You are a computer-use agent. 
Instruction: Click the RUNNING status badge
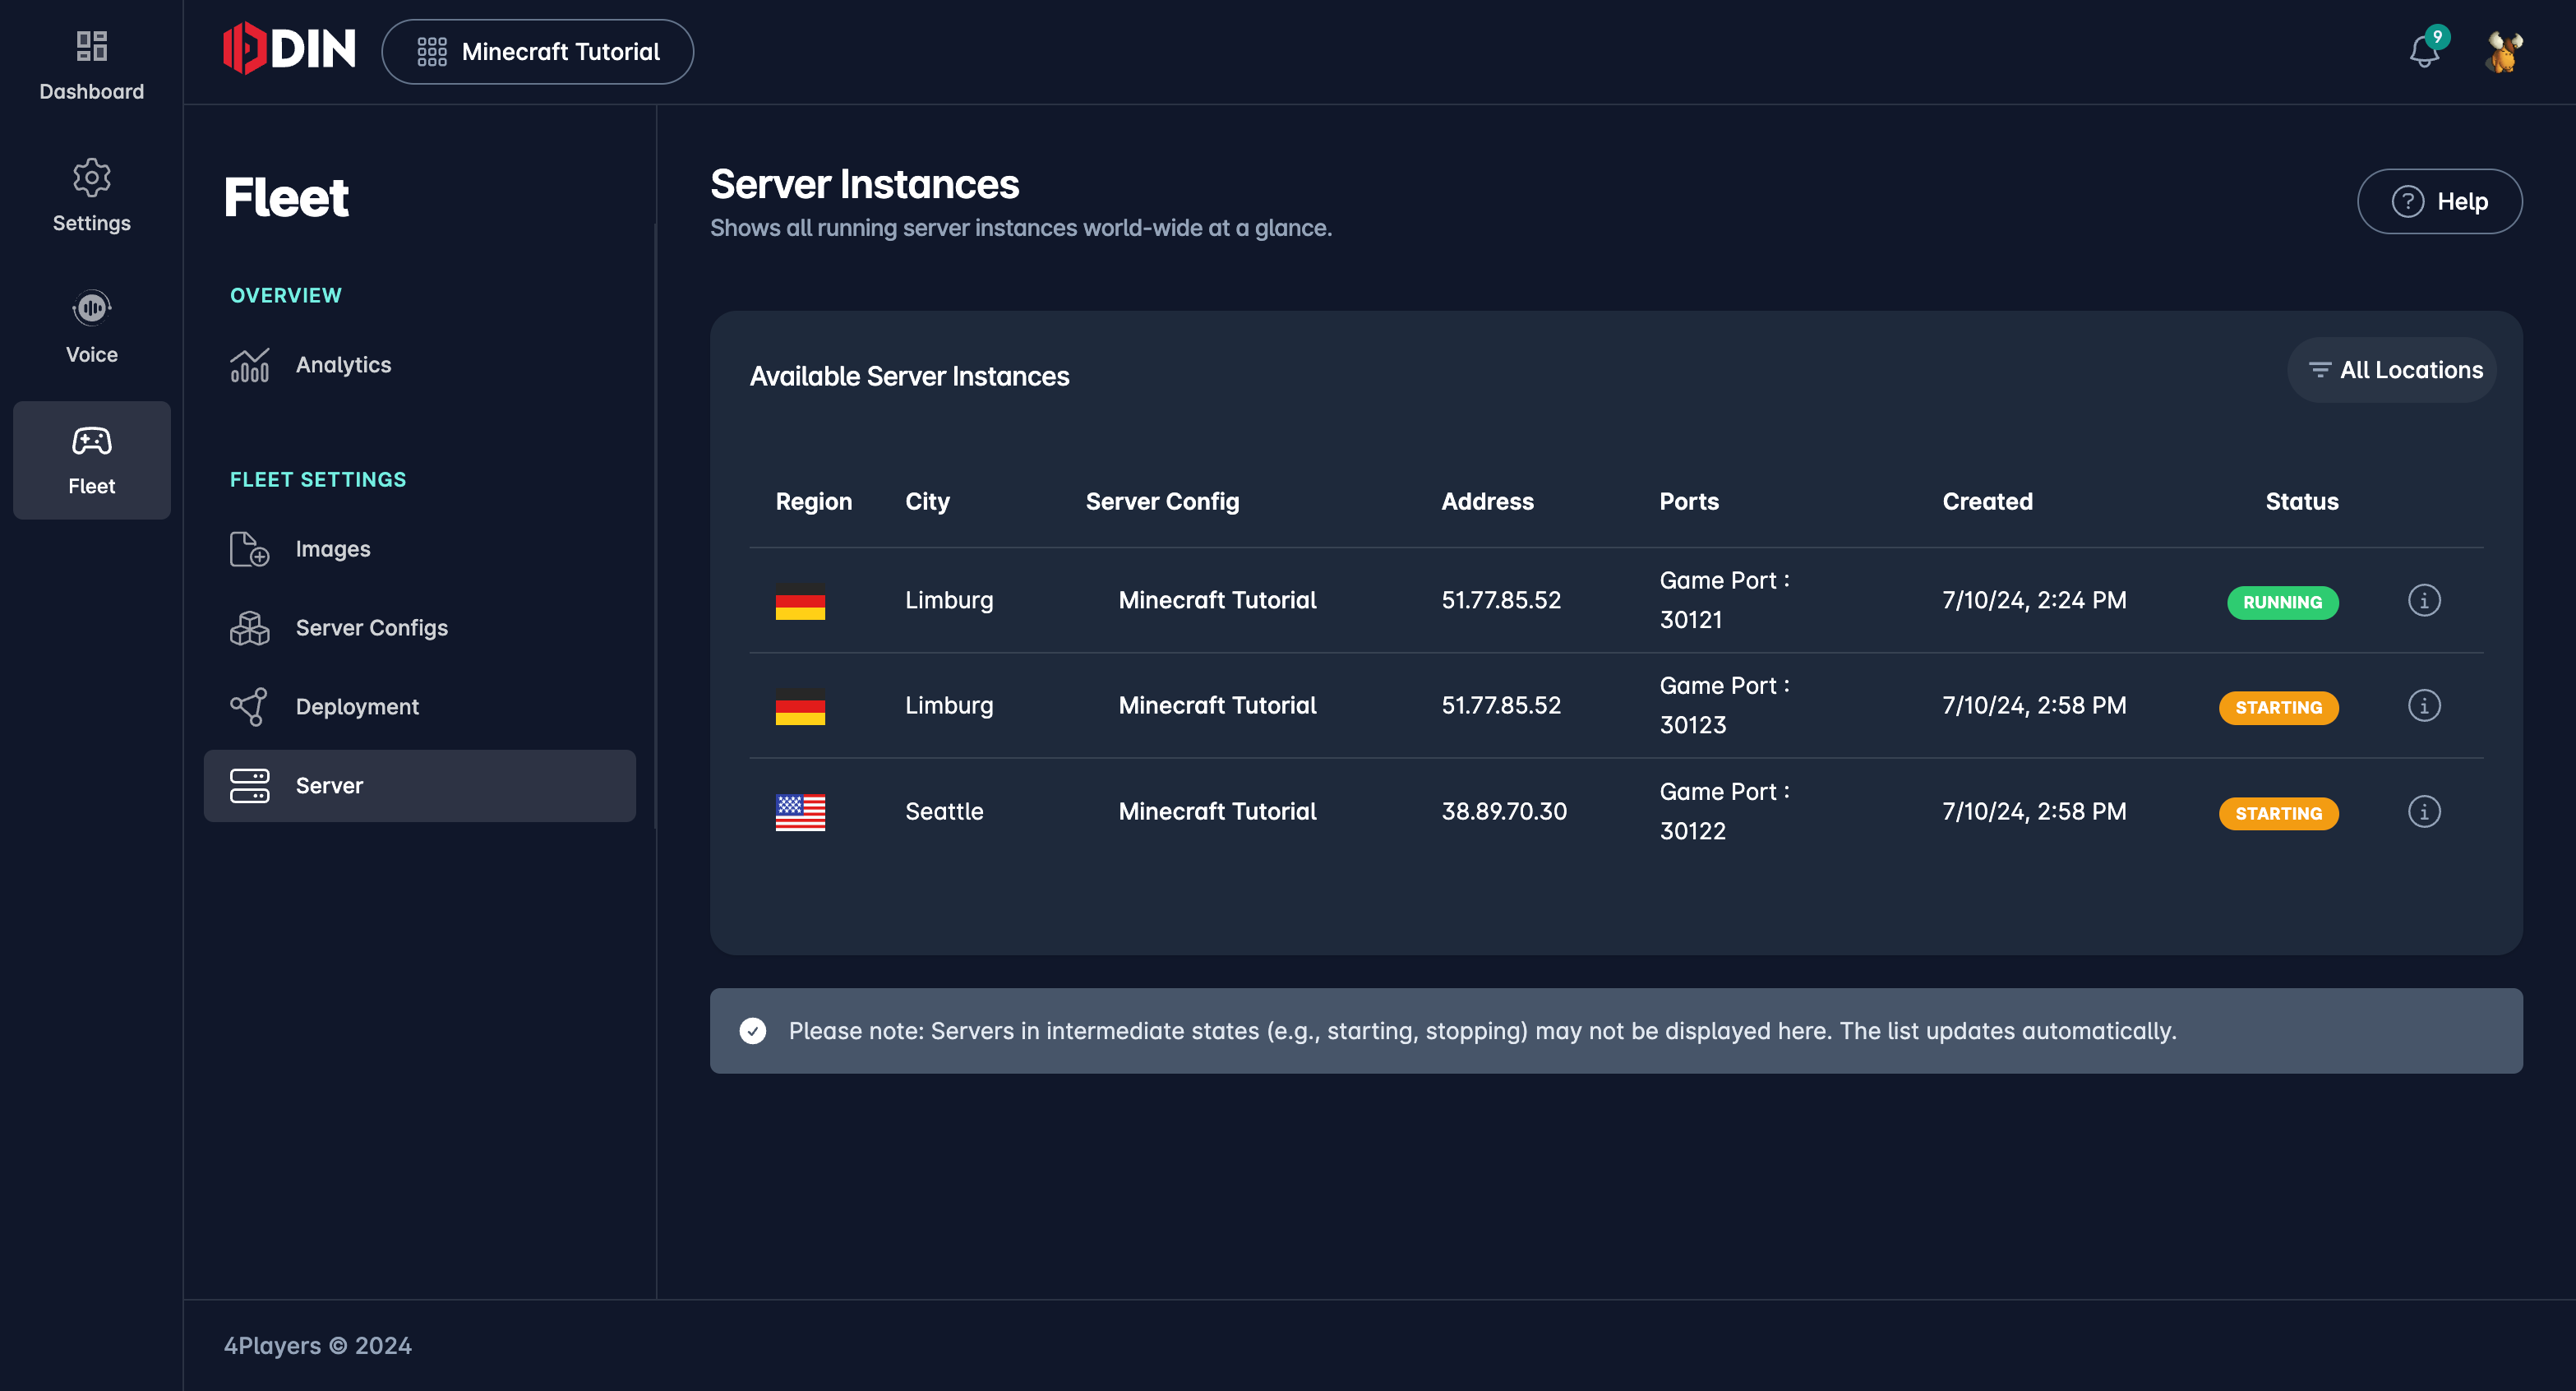(x=2282, y=602)
